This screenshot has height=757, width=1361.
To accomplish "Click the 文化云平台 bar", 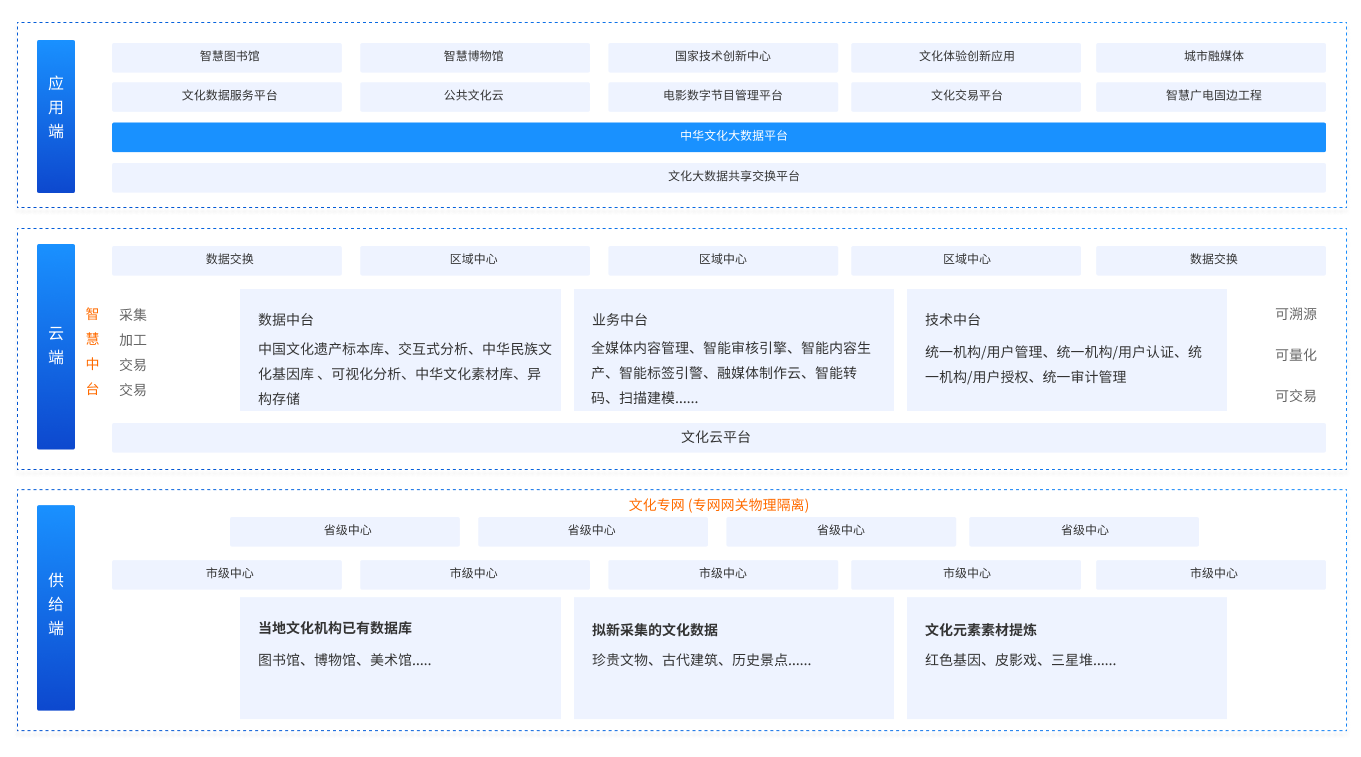I will click(719, 438).
